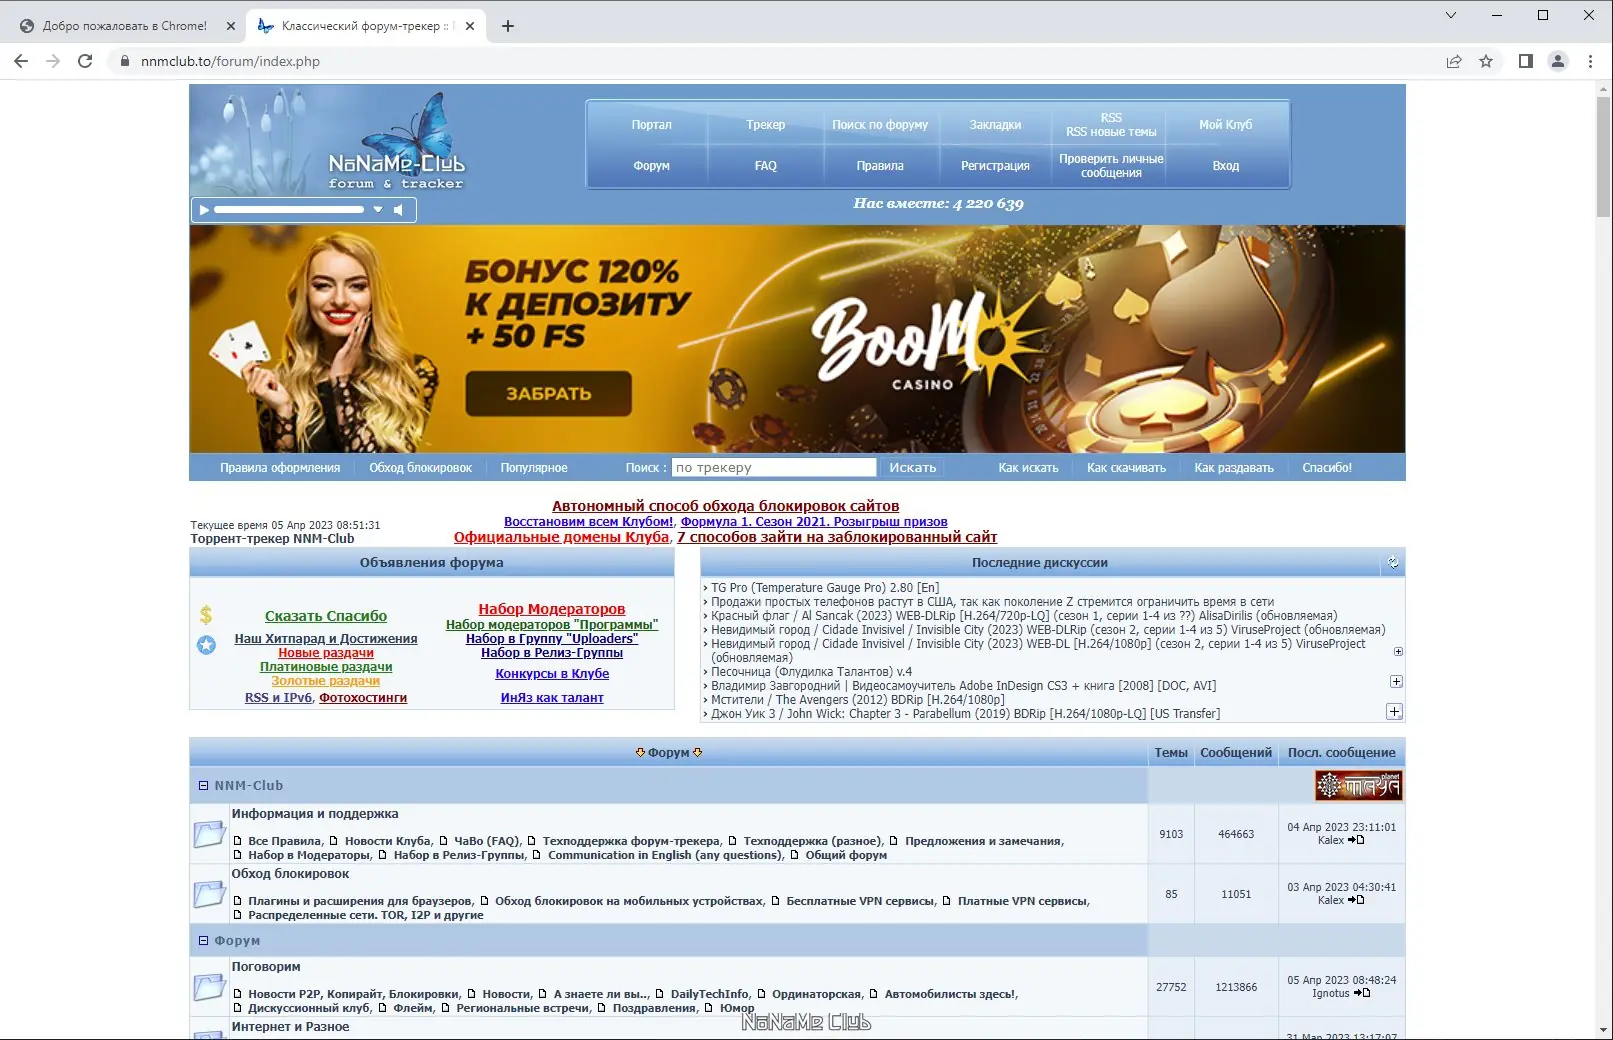Open Как скачивать help link
Screen dimensions: 1613x1040
[x=1126, y=468]
